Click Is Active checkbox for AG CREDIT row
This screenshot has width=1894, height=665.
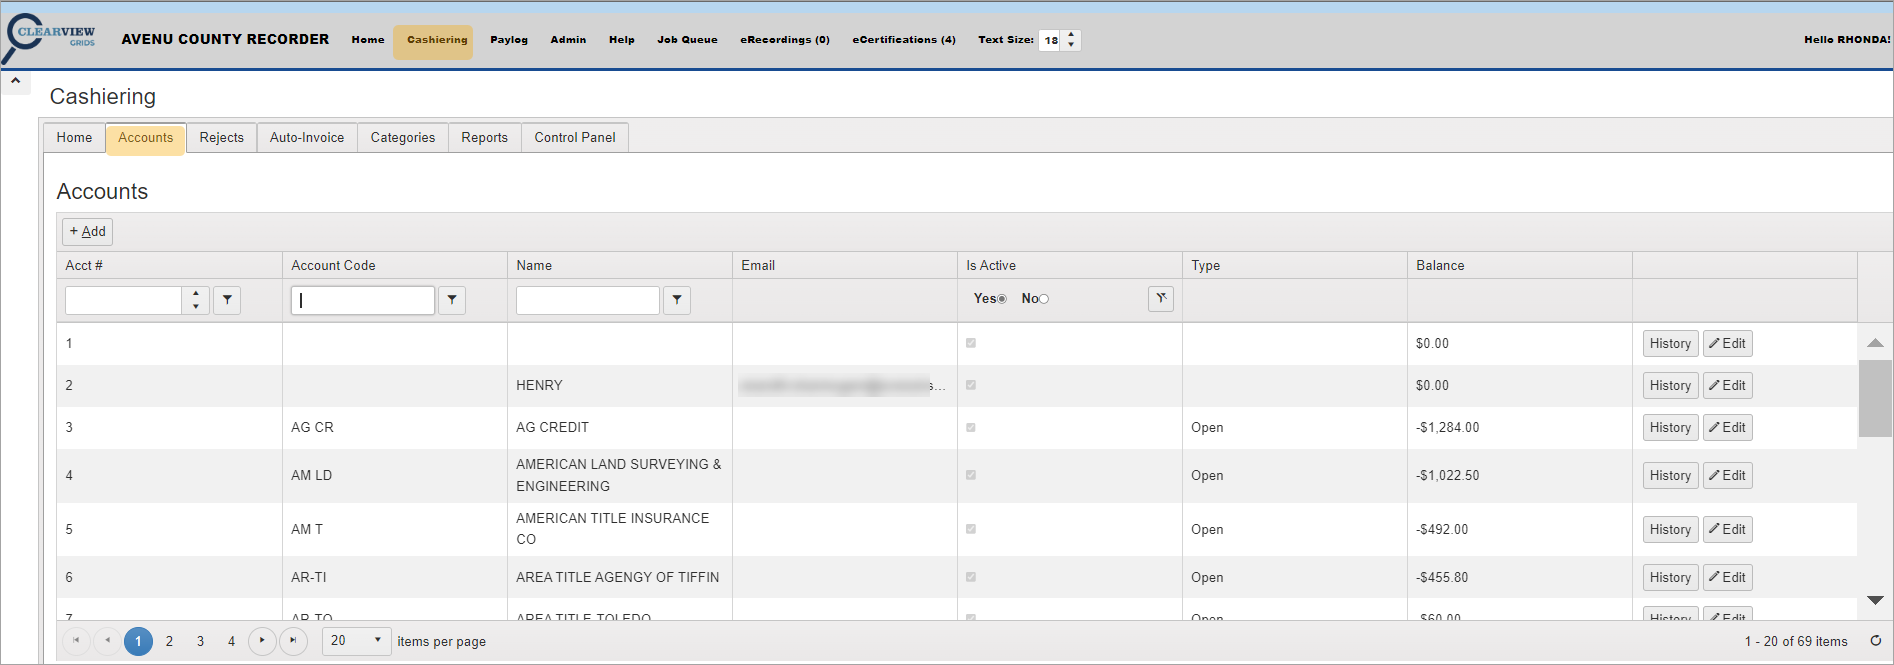pos(971,428)
